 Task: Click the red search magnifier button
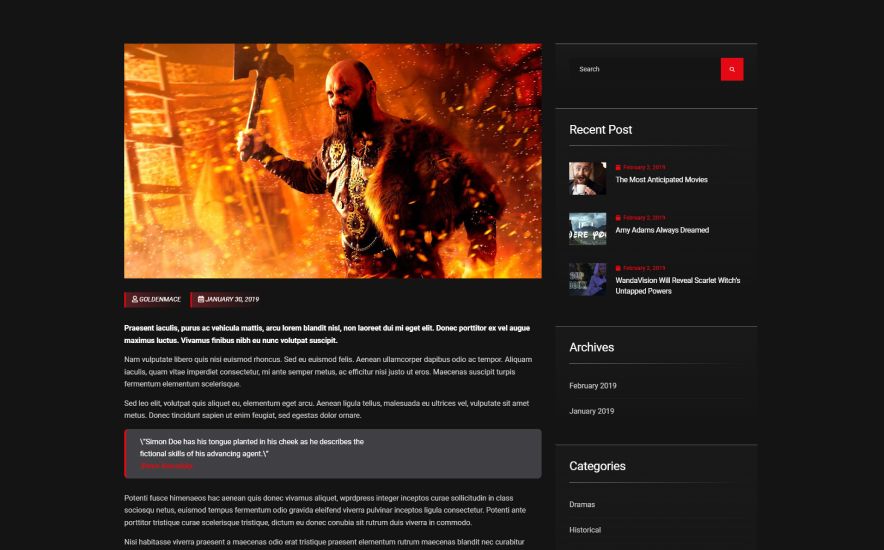pos(732,69)
